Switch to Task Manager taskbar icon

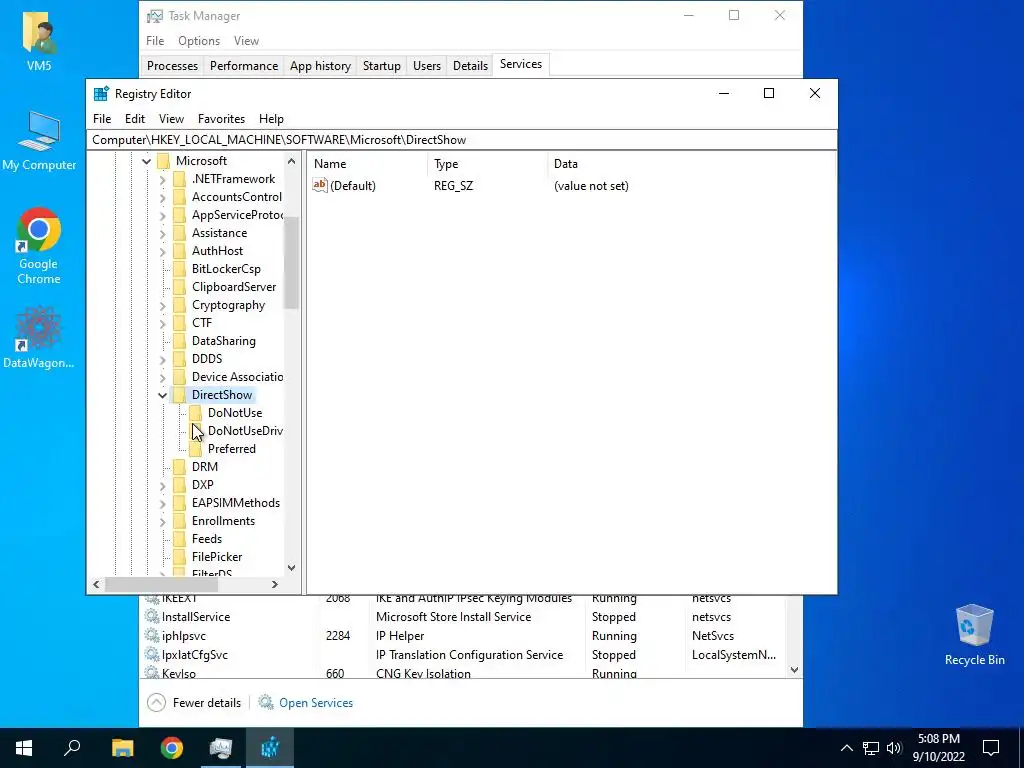point(221,748)
